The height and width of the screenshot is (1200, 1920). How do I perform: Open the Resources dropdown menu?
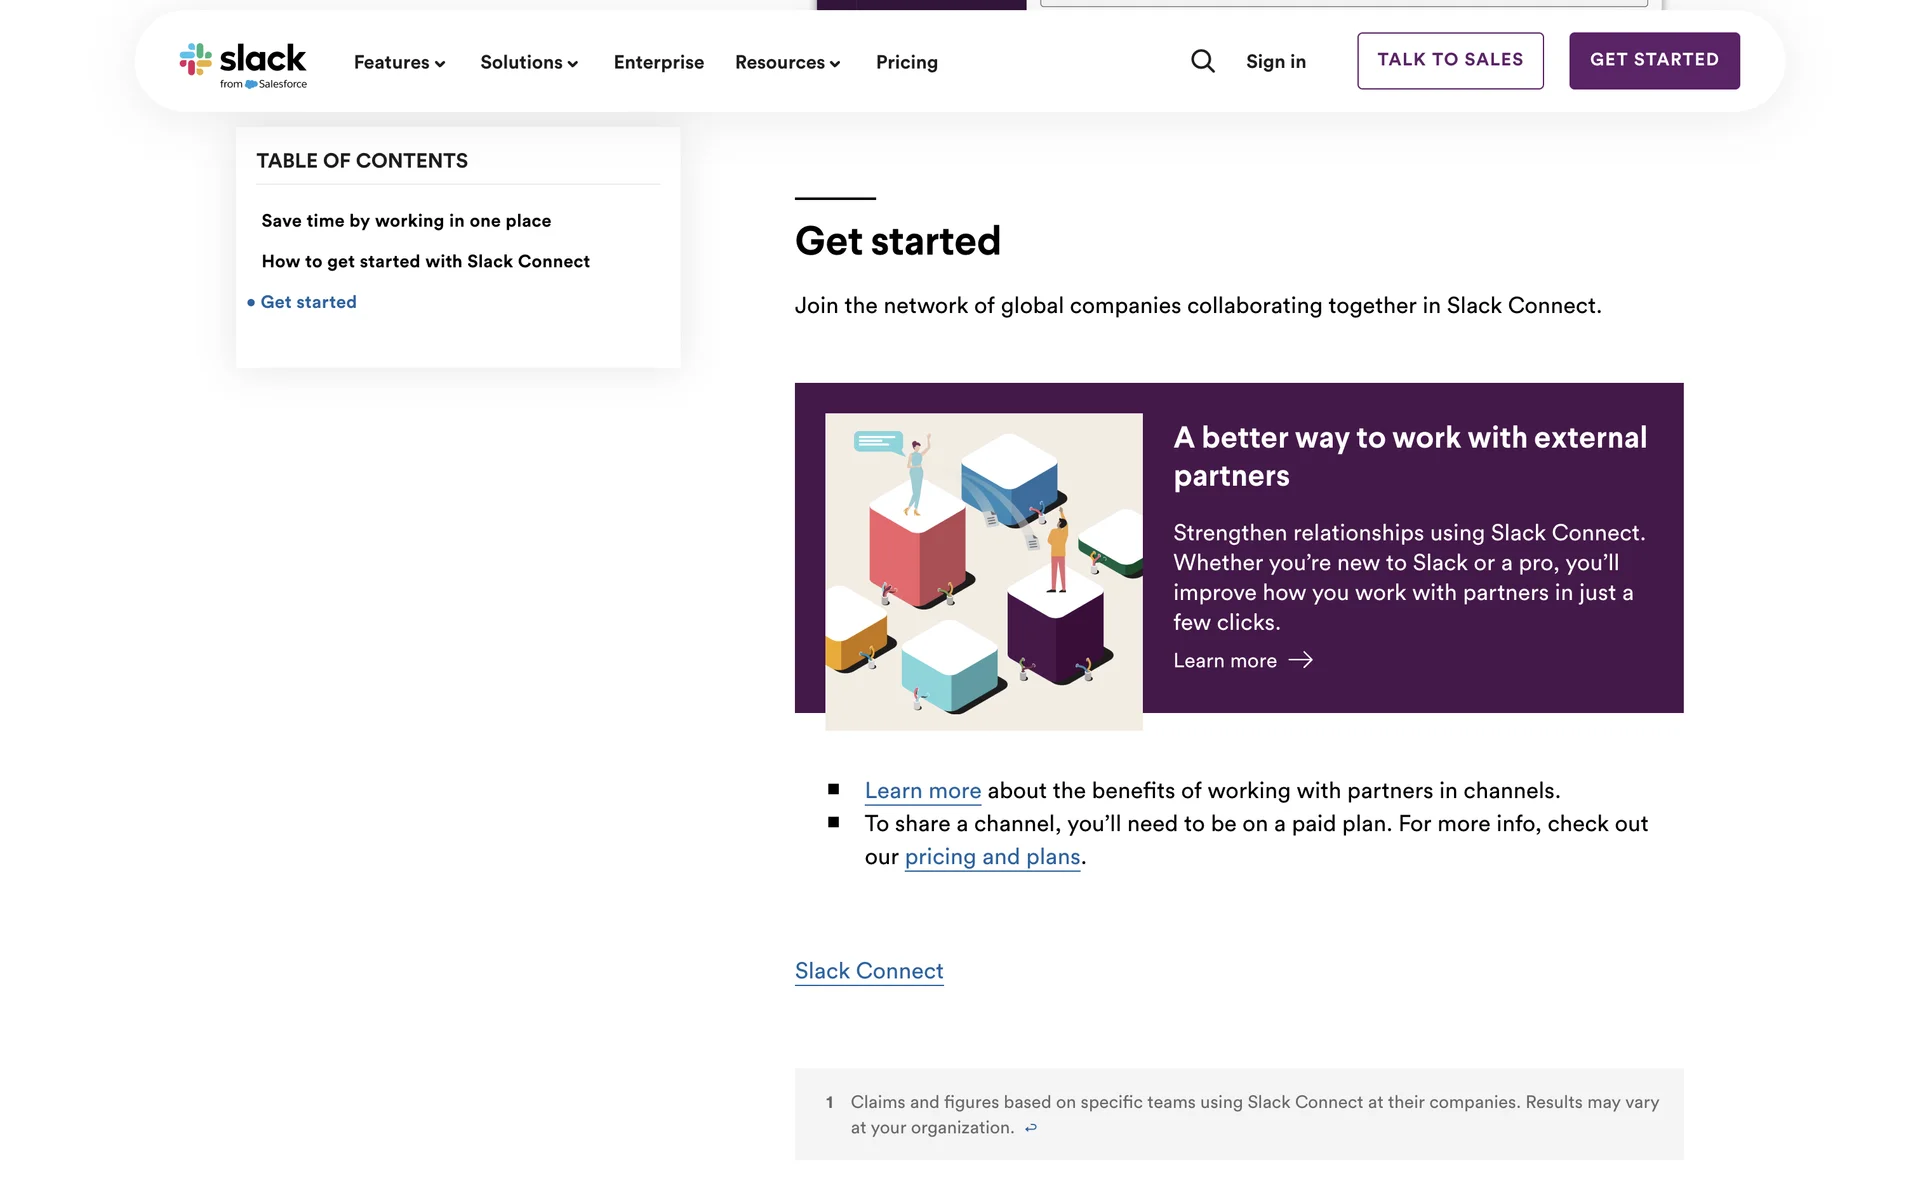pyautogui.click(x=787, y=62)
